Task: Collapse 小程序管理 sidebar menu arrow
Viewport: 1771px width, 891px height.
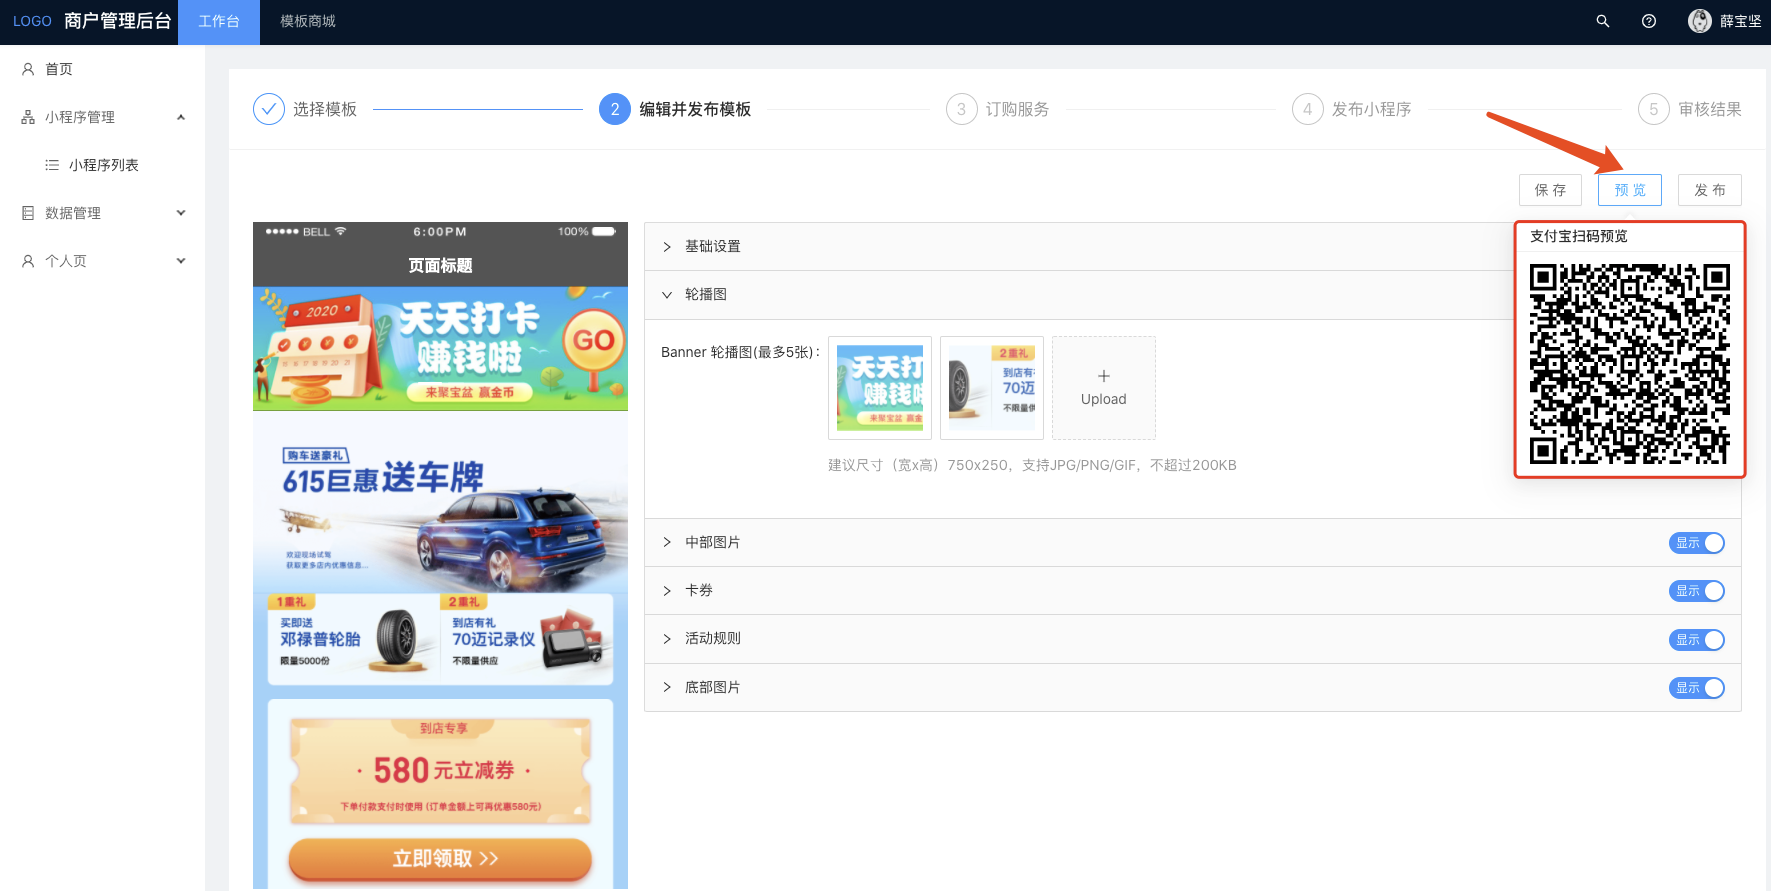Action: tap(181, 117)
